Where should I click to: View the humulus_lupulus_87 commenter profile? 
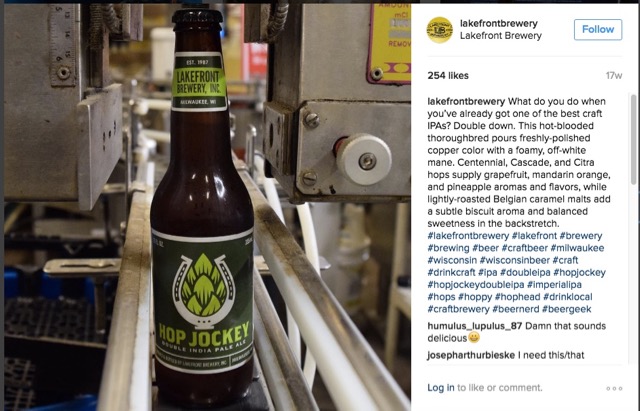(x=475, y=326)
